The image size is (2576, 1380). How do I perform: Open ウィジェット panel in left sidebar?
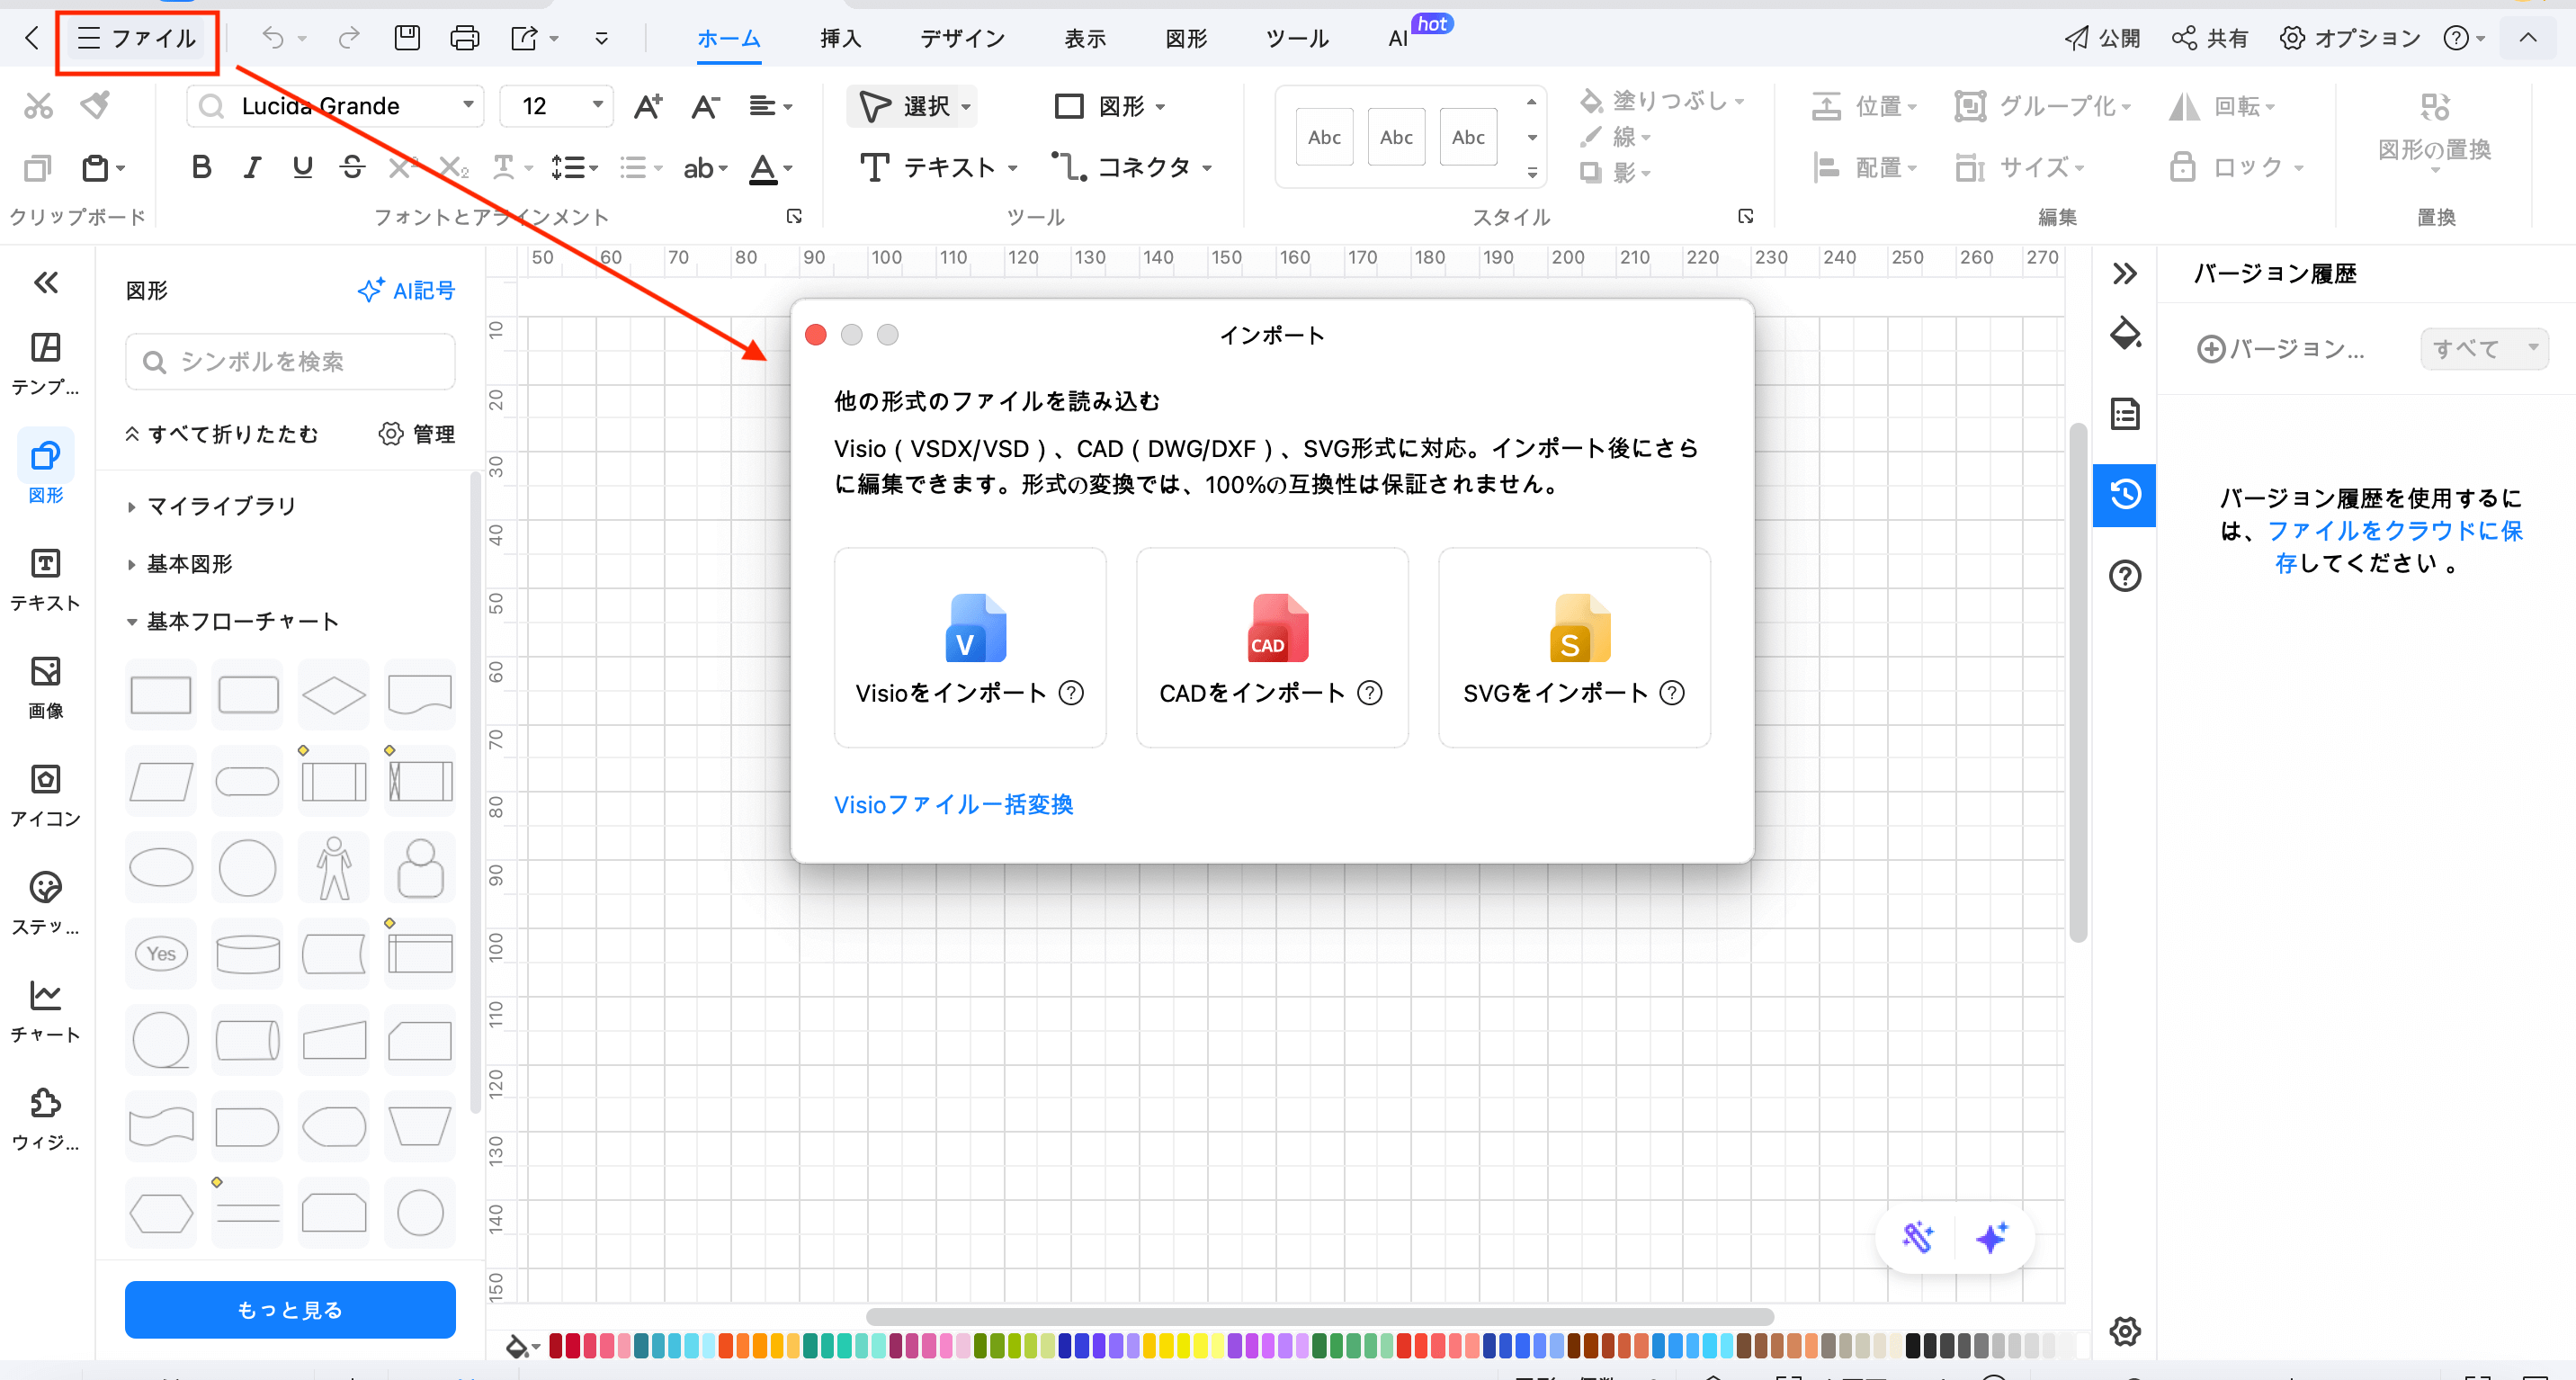(x=46, y=1119)
